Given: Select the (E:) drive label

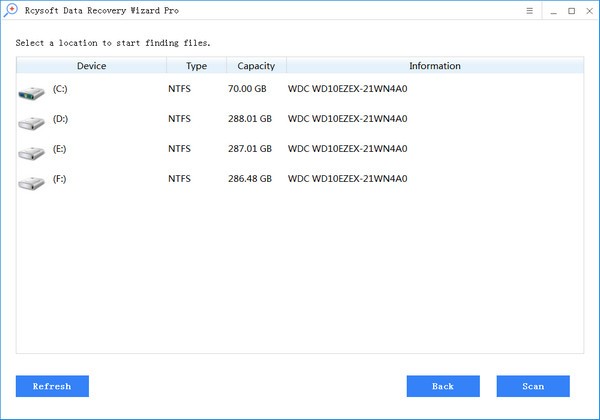Looking at the screenshot, I should point(60,148).
